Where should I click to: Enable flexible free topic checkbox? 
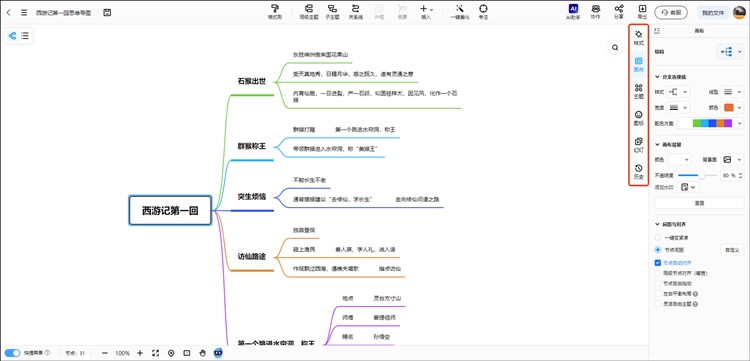click(x=658, y=304)
